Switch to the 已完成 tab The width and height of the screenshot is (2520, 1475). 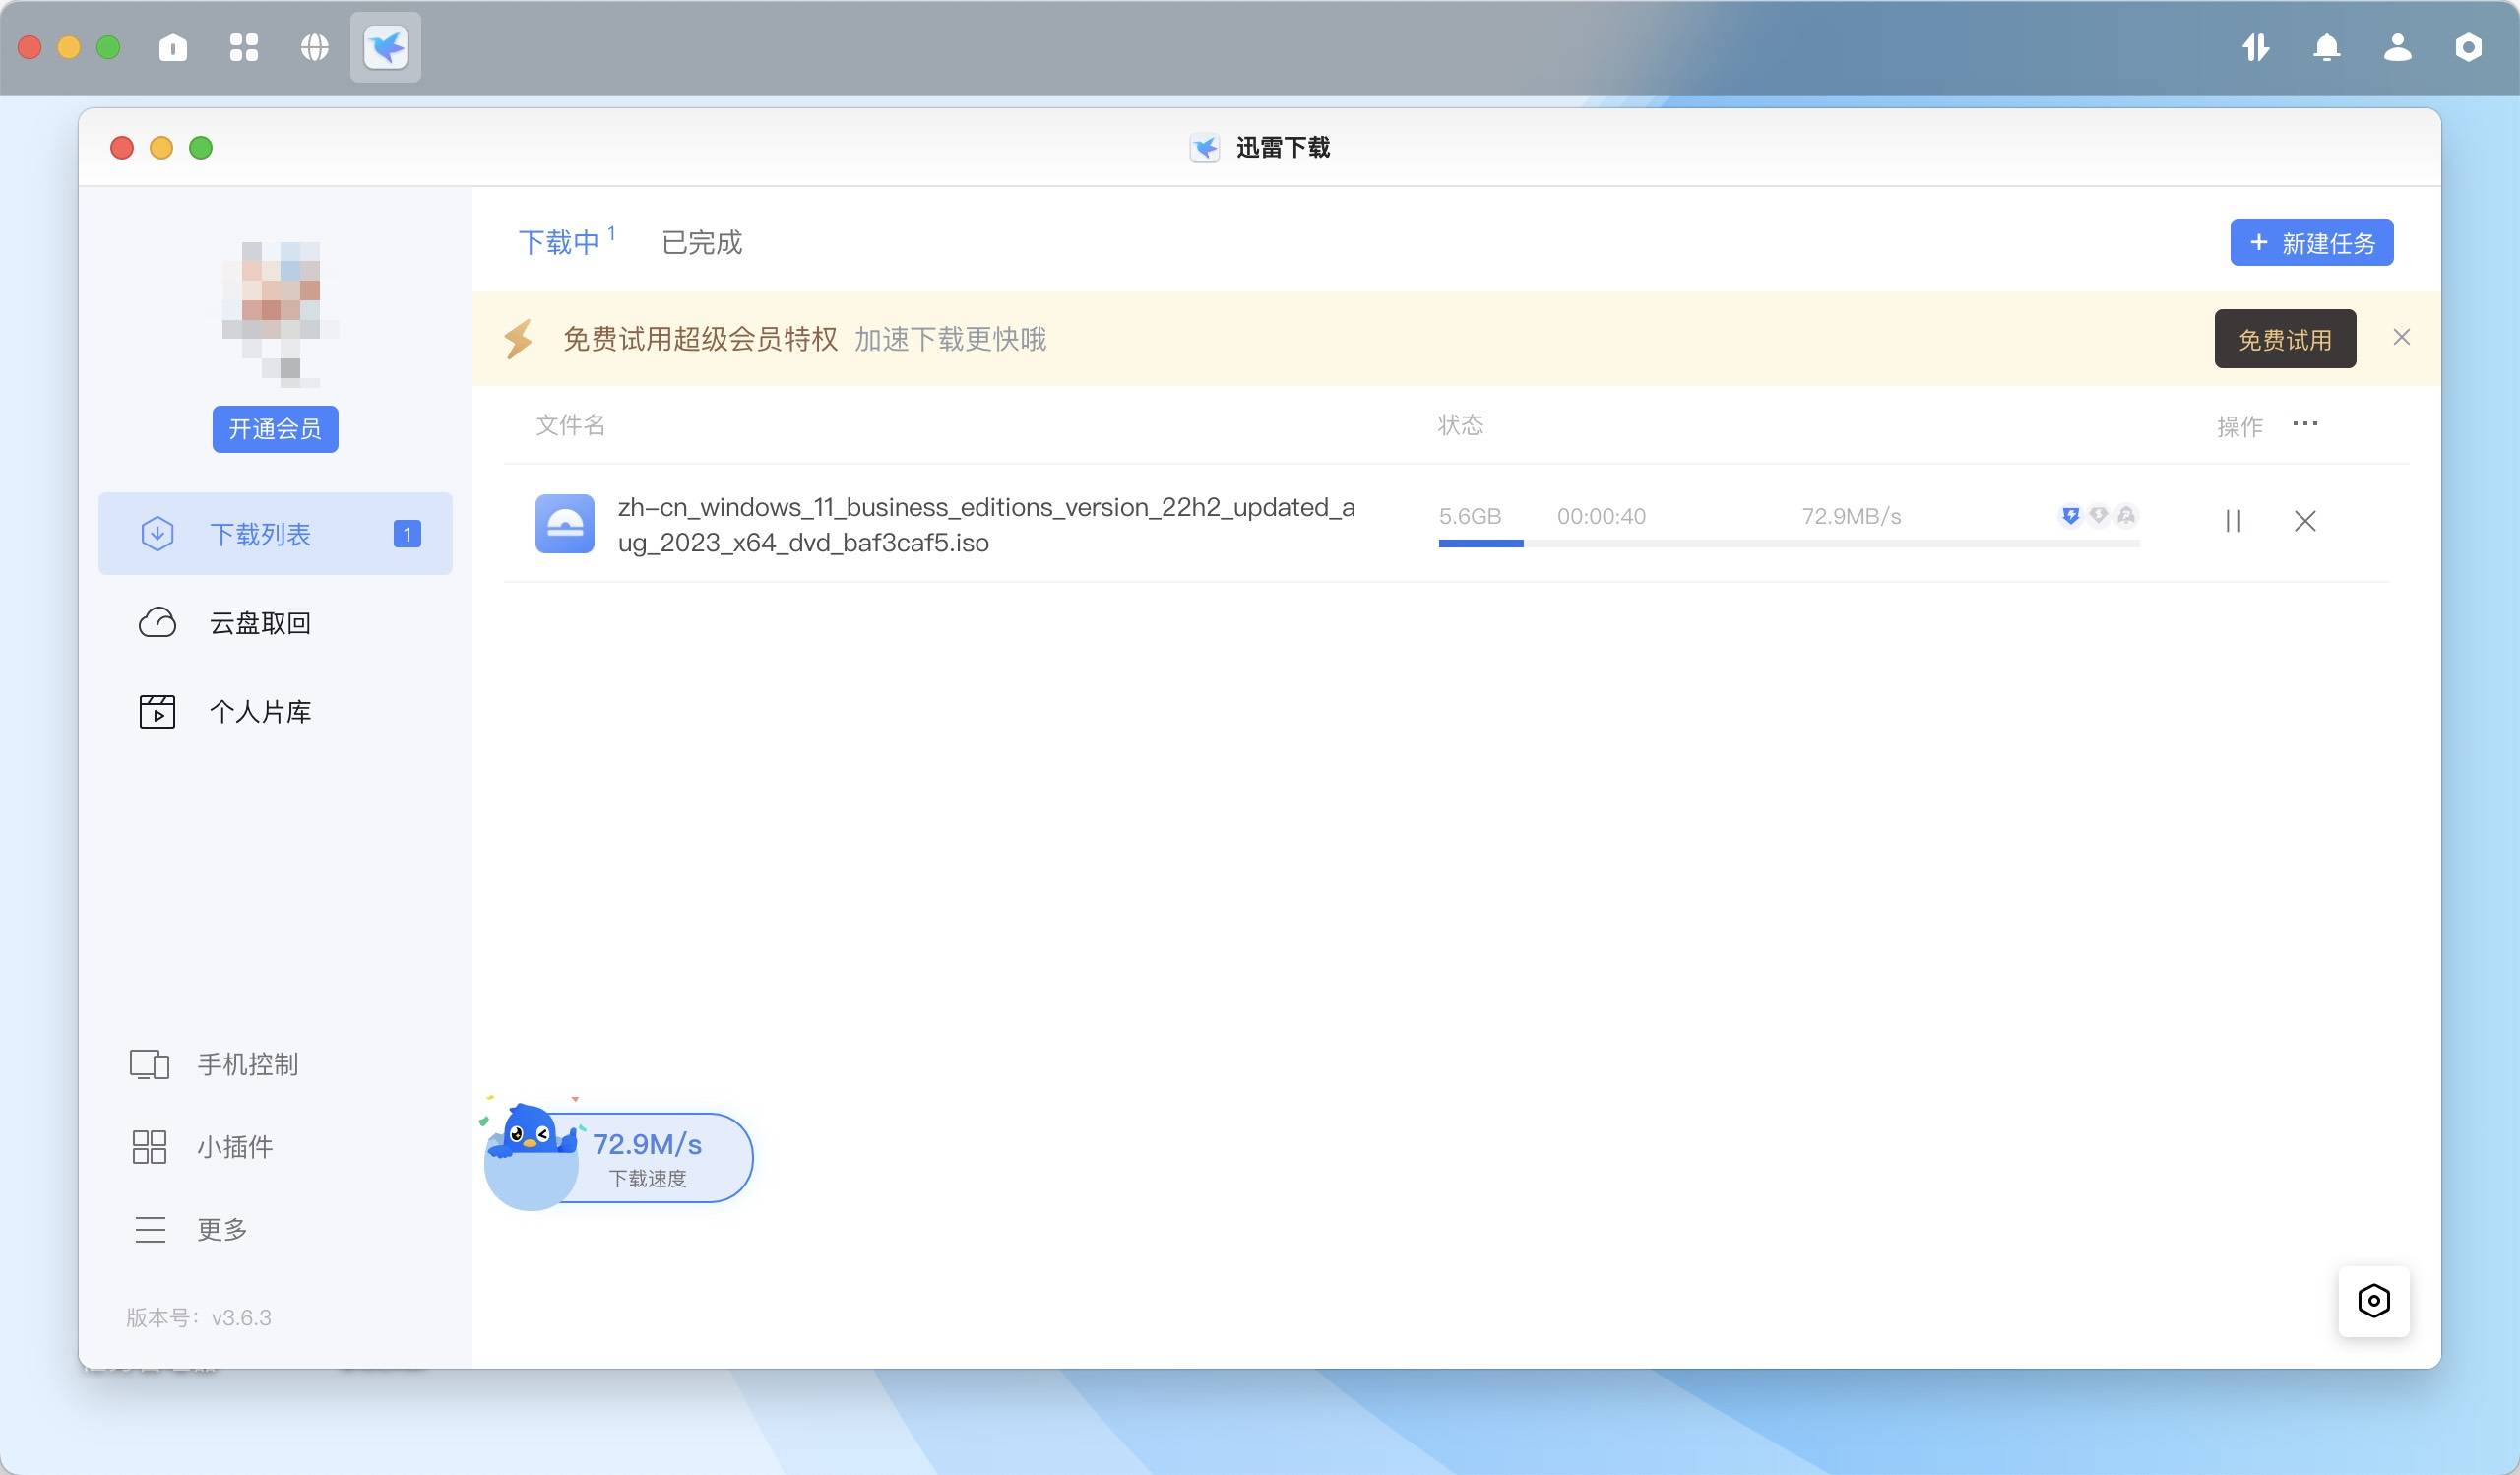point(702,242)
